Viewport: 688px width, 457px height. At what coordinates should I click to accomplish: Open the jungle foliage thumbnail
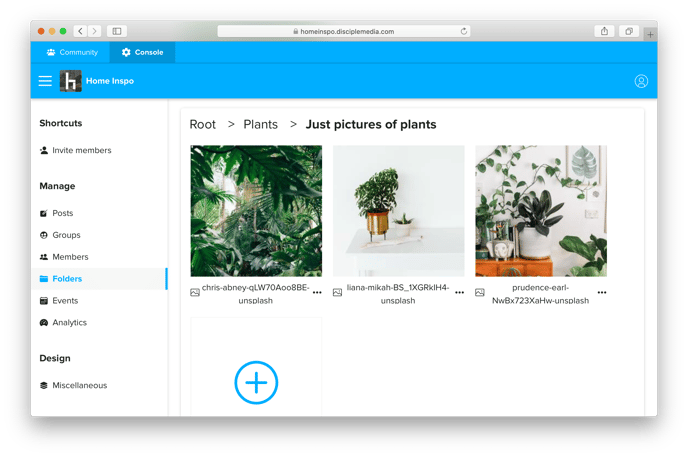[x=256, y=211]
